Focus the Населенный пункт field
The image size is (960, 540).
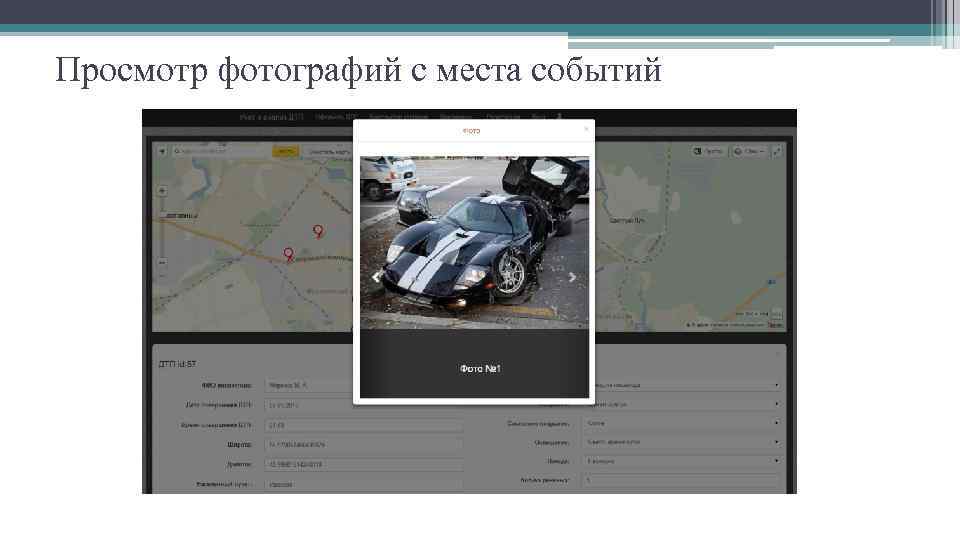pos(364,484)
